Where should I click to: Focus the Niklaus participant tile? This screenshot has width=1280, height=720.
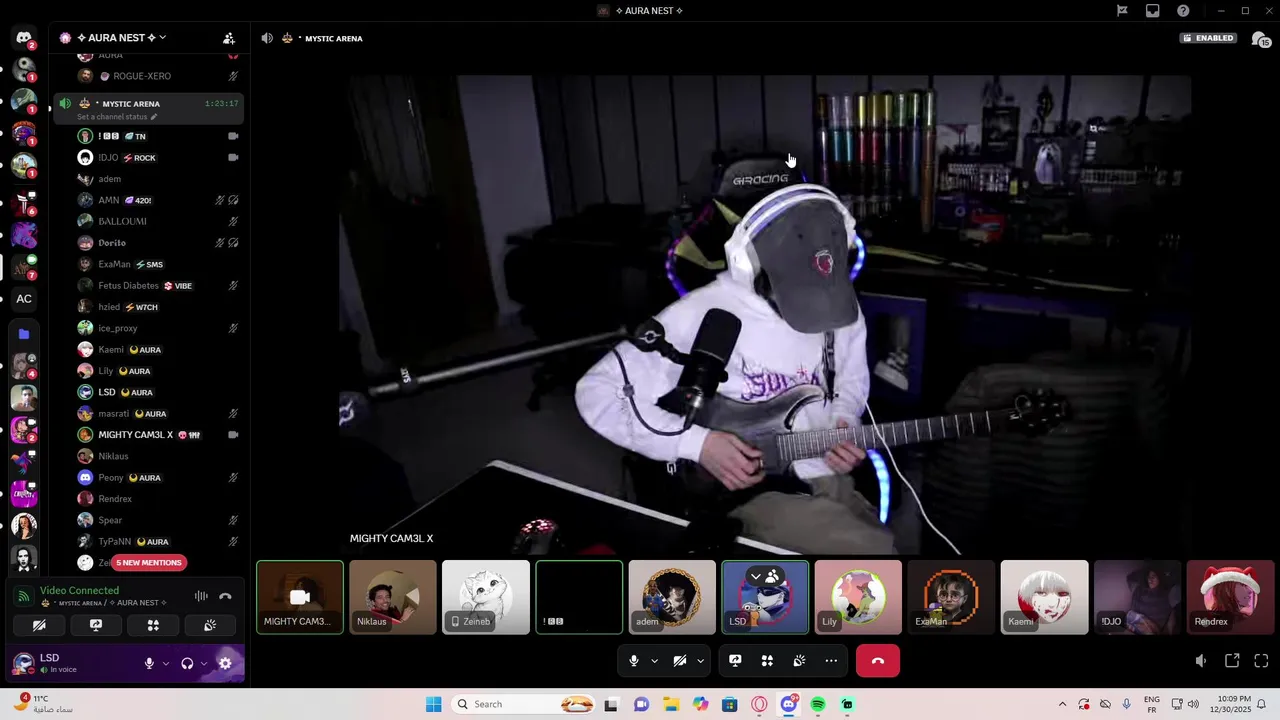(x=393, y=597)
